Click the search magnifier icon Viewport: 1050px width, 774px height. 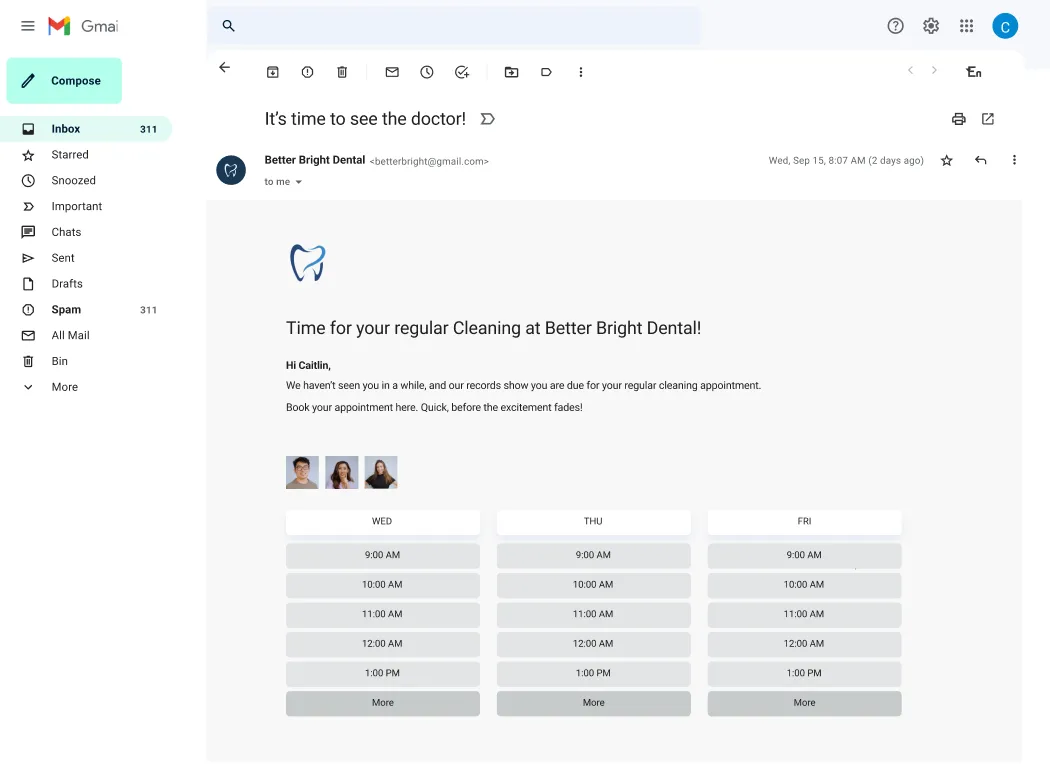pyautogui.click(x=228, y=26)
